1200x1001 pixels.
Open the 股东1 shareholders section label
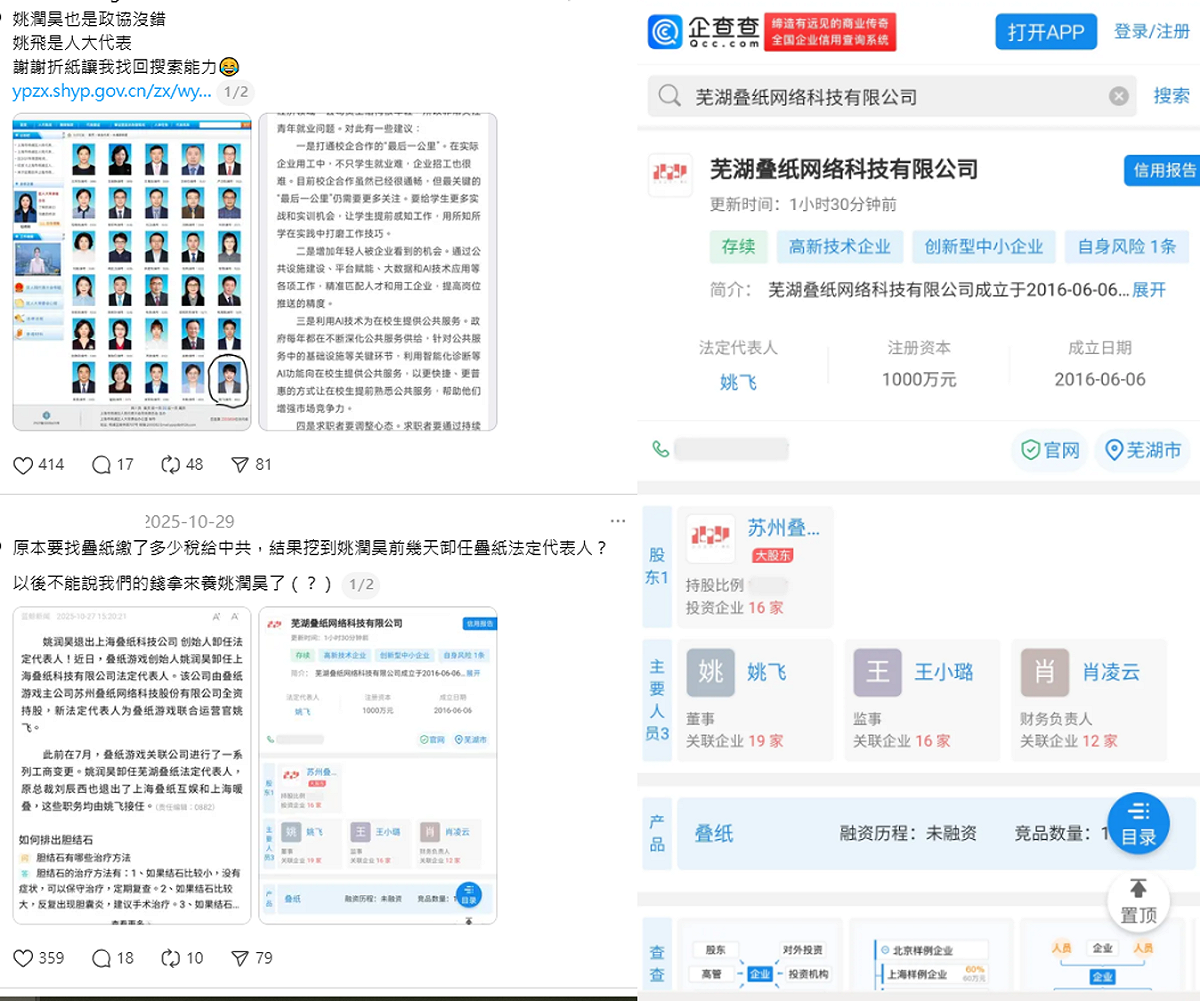[x=657, y=566]
